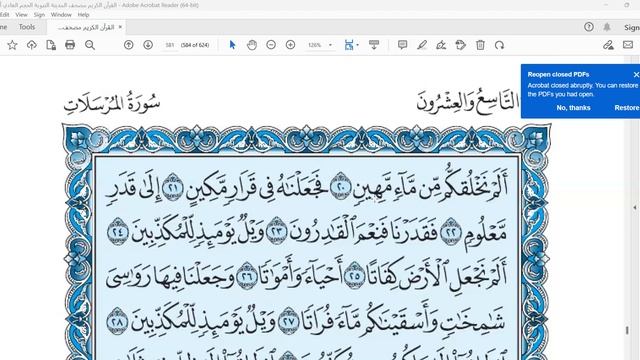The image size is (640, 360).
Task: Click the stamp tool icon
Action: pyautogui.click(x=460, y=45)
